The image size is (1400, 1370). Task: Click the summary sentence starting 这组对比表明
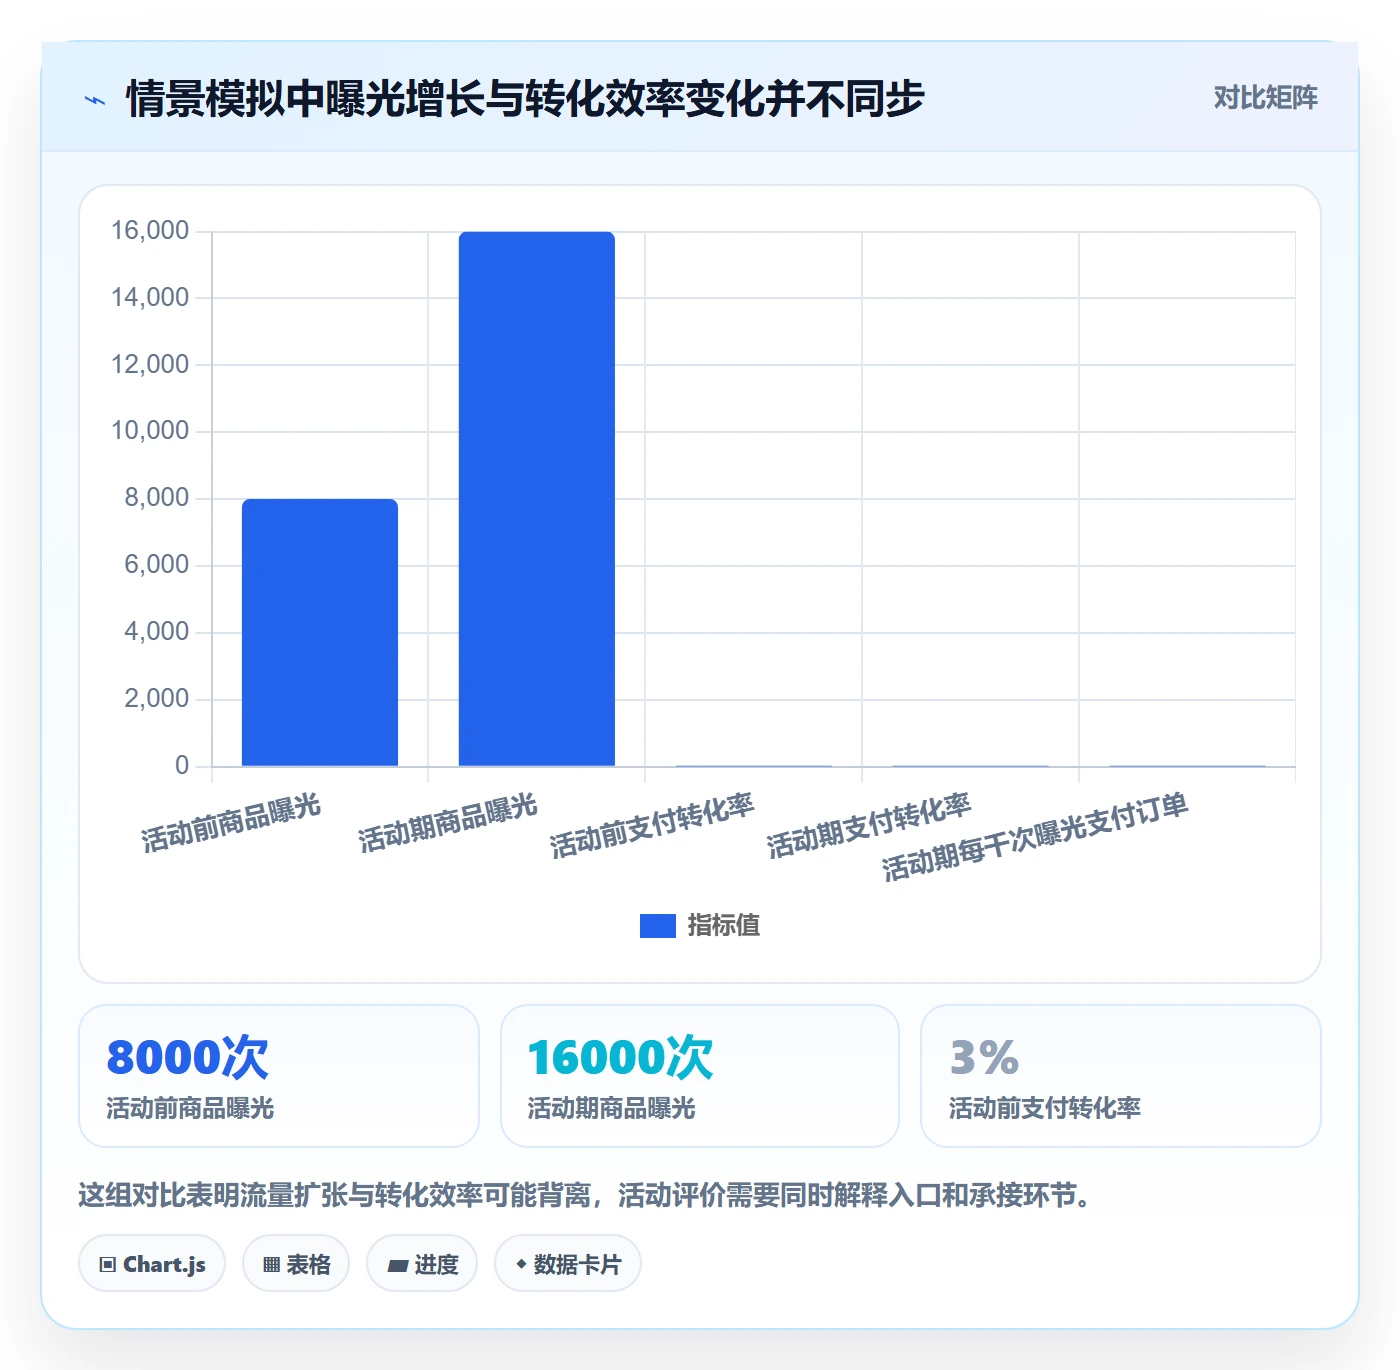click(589, 1195)
